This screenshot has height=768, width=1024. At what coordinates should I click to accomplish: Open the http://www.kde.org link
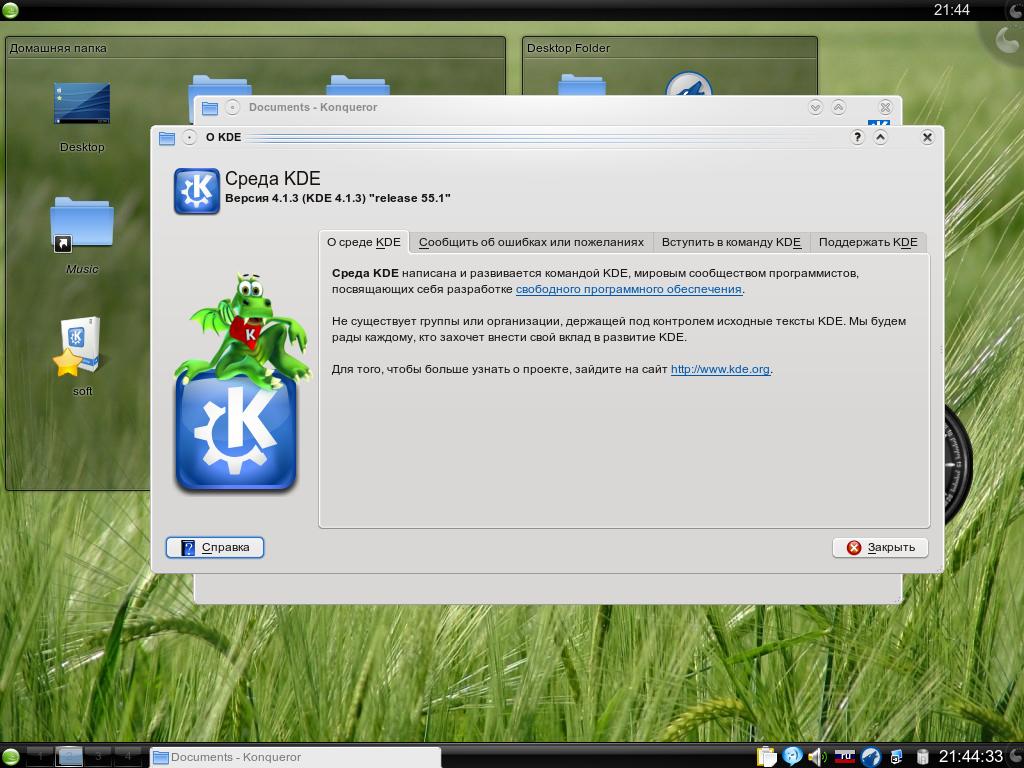pyautogui.click(x=720, y=369)
